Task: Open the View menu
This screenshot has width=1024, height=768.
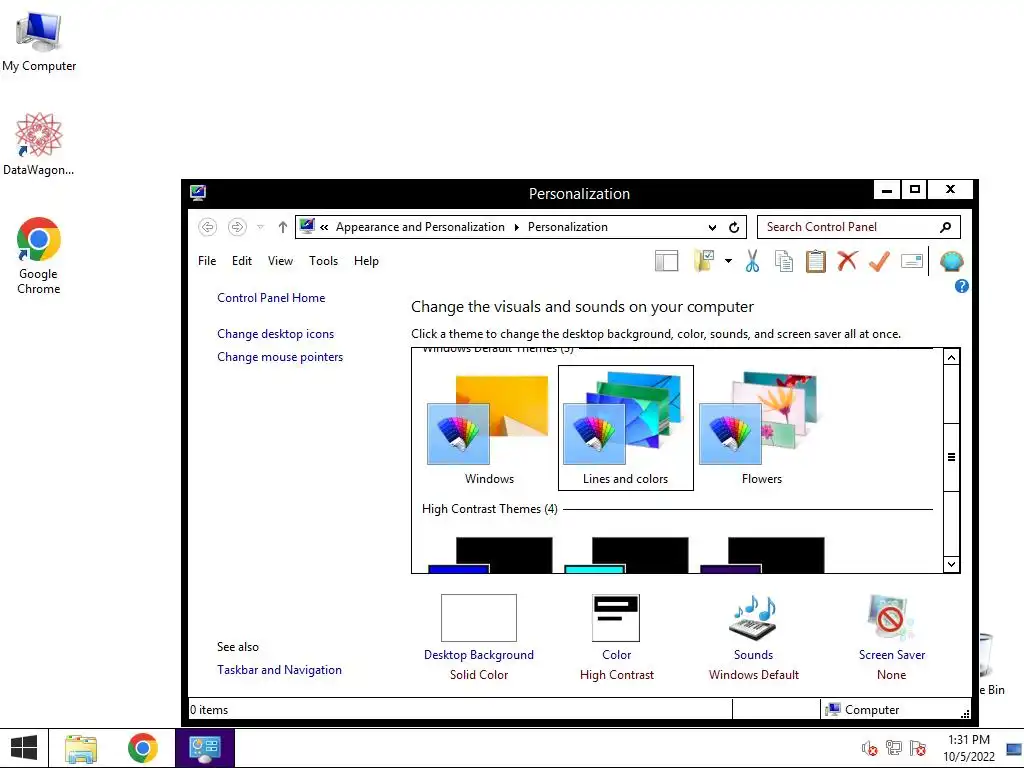Action: (280, 261)
